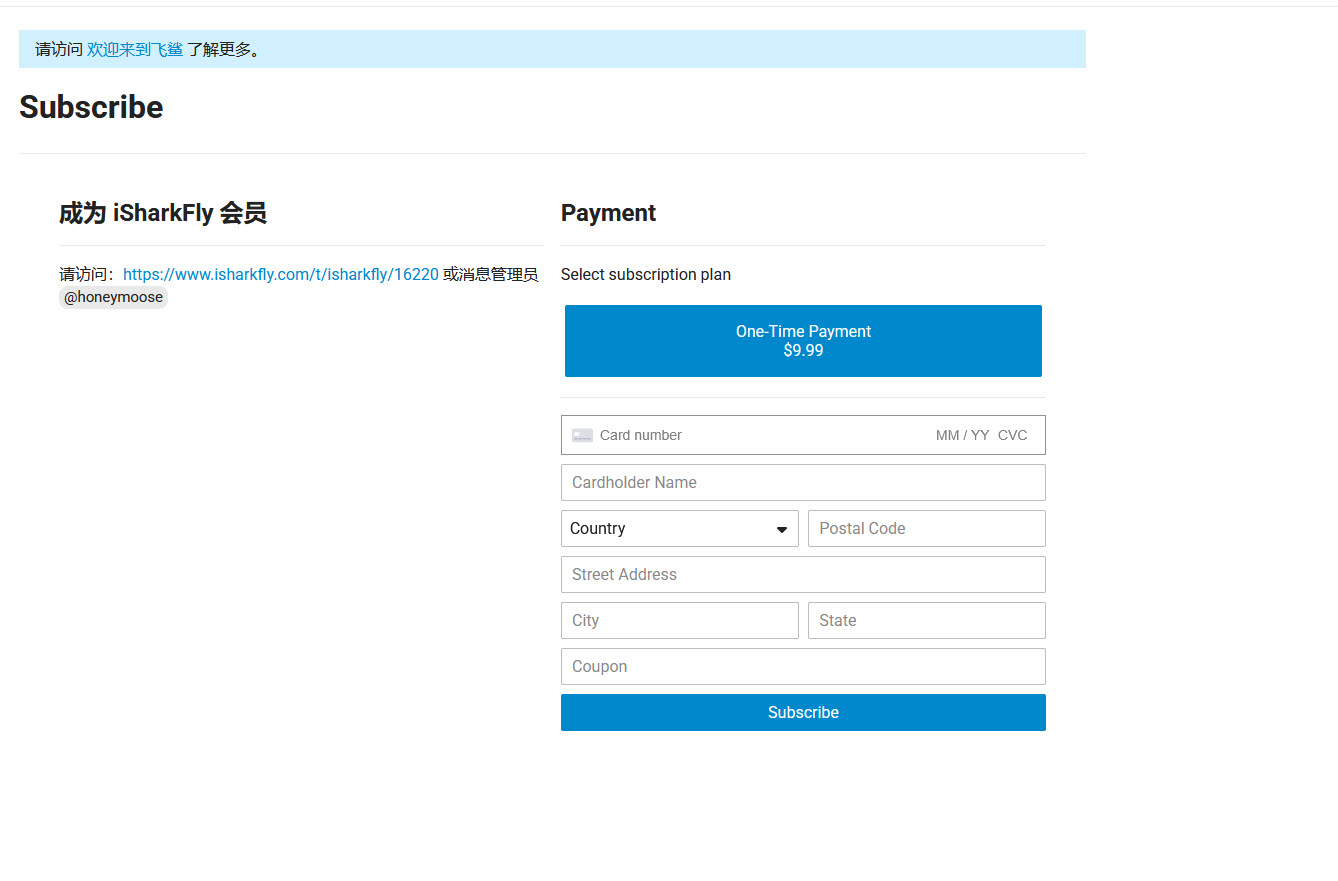Click the Postal Code input

click(927, 529)
